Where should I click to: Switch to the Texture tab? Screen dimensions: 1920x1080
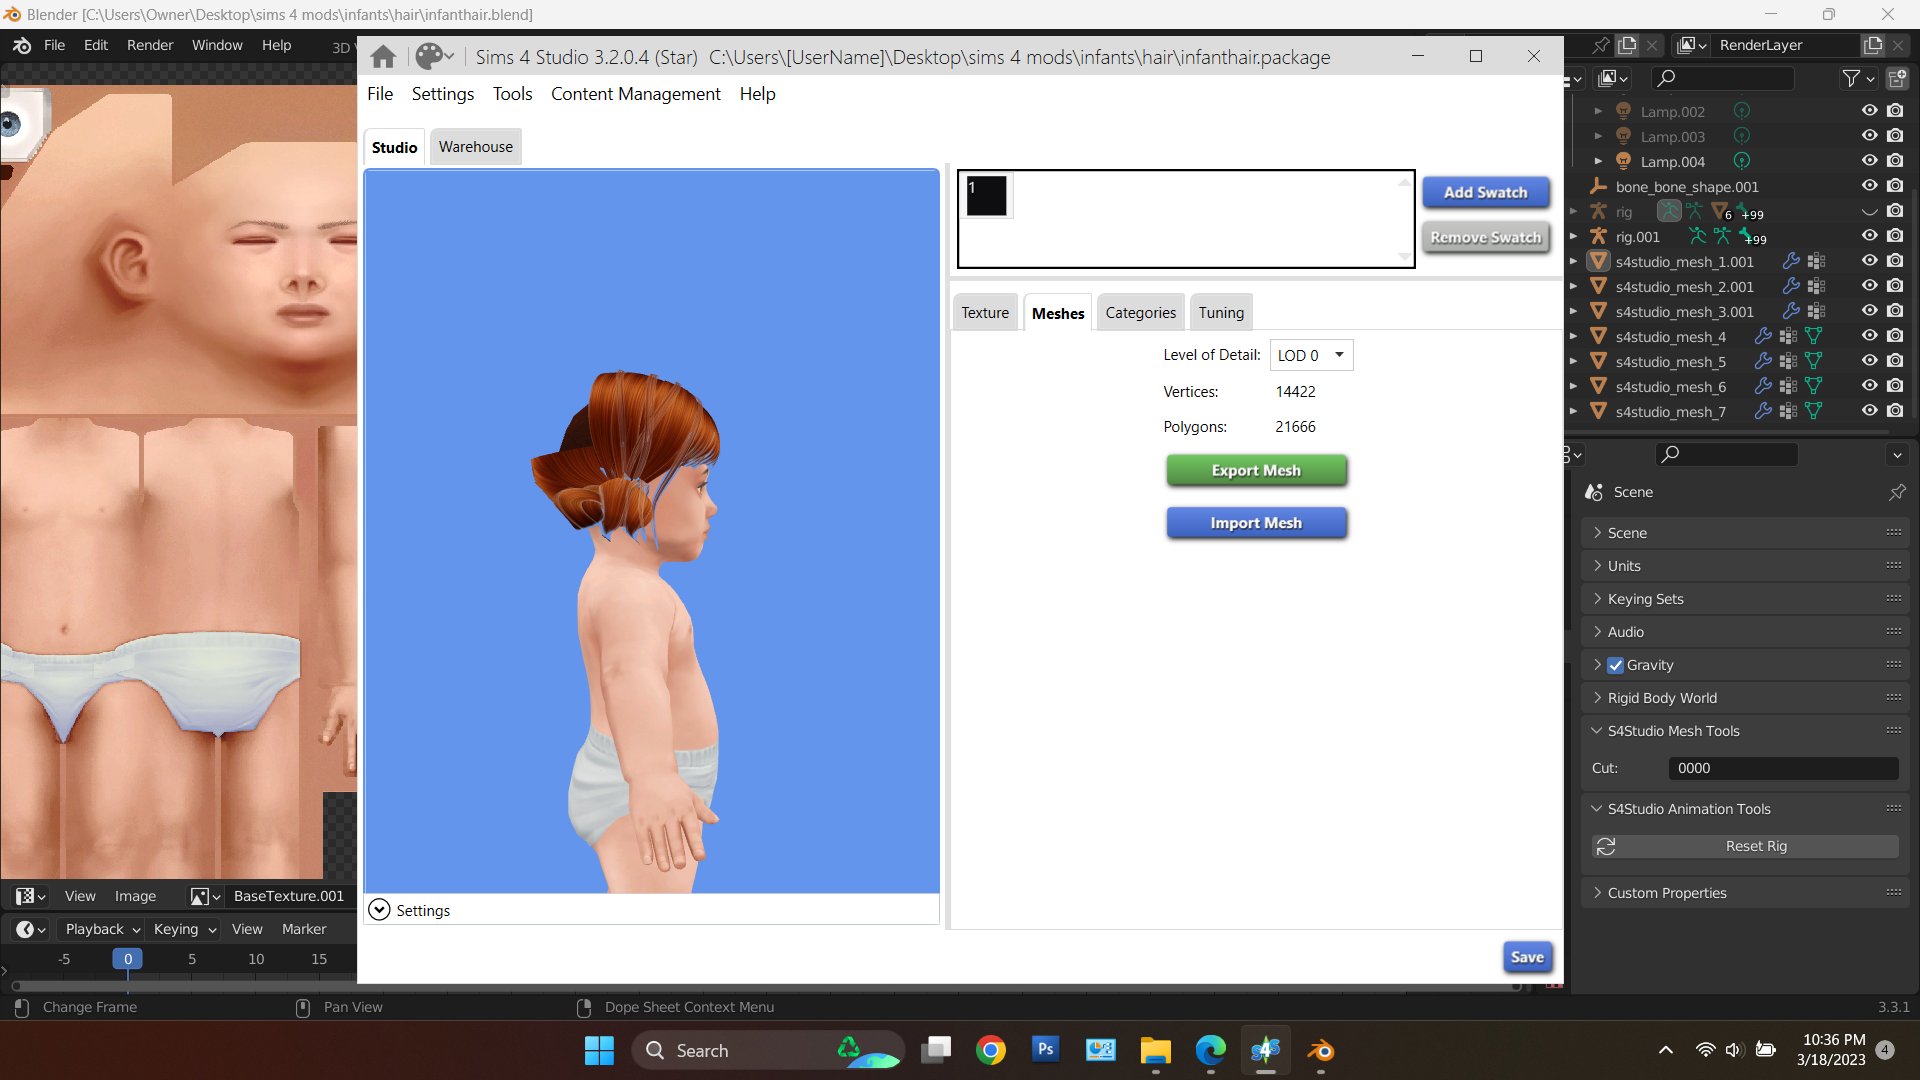tap(985, 313)
